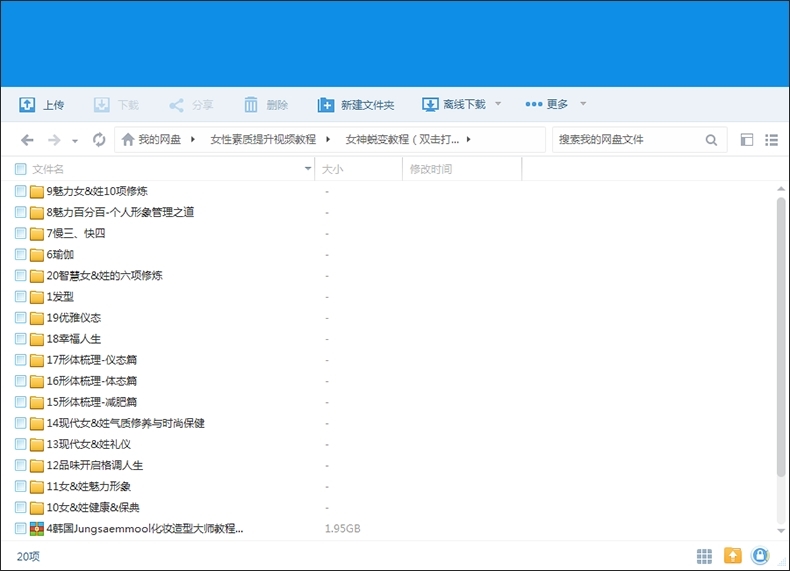The image size is (790, 571).
Task: Toggle the select-all checkbox beside 文件名
Action: 20,169
